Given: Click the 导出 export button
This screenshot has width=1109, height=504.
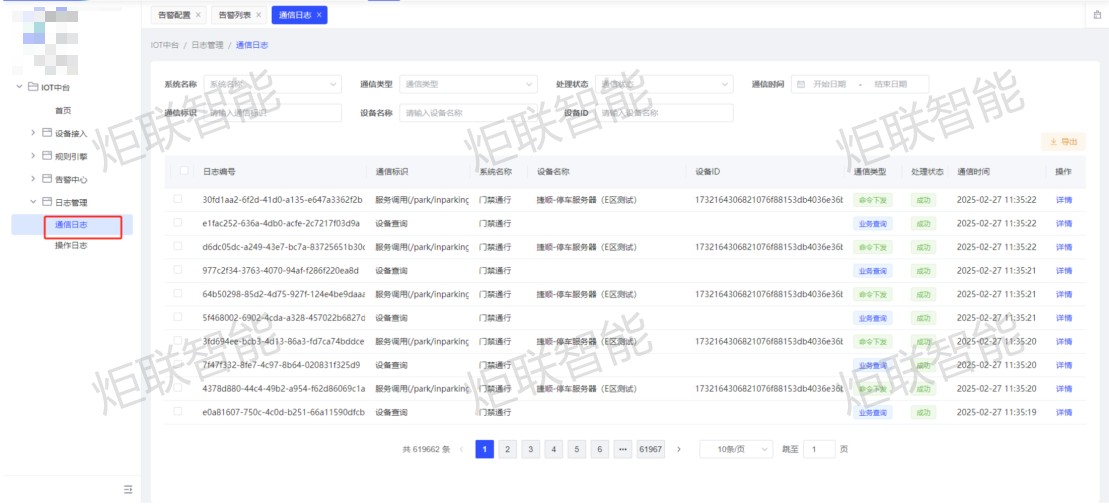Looking at the screenshot, I should point(1063,142).
